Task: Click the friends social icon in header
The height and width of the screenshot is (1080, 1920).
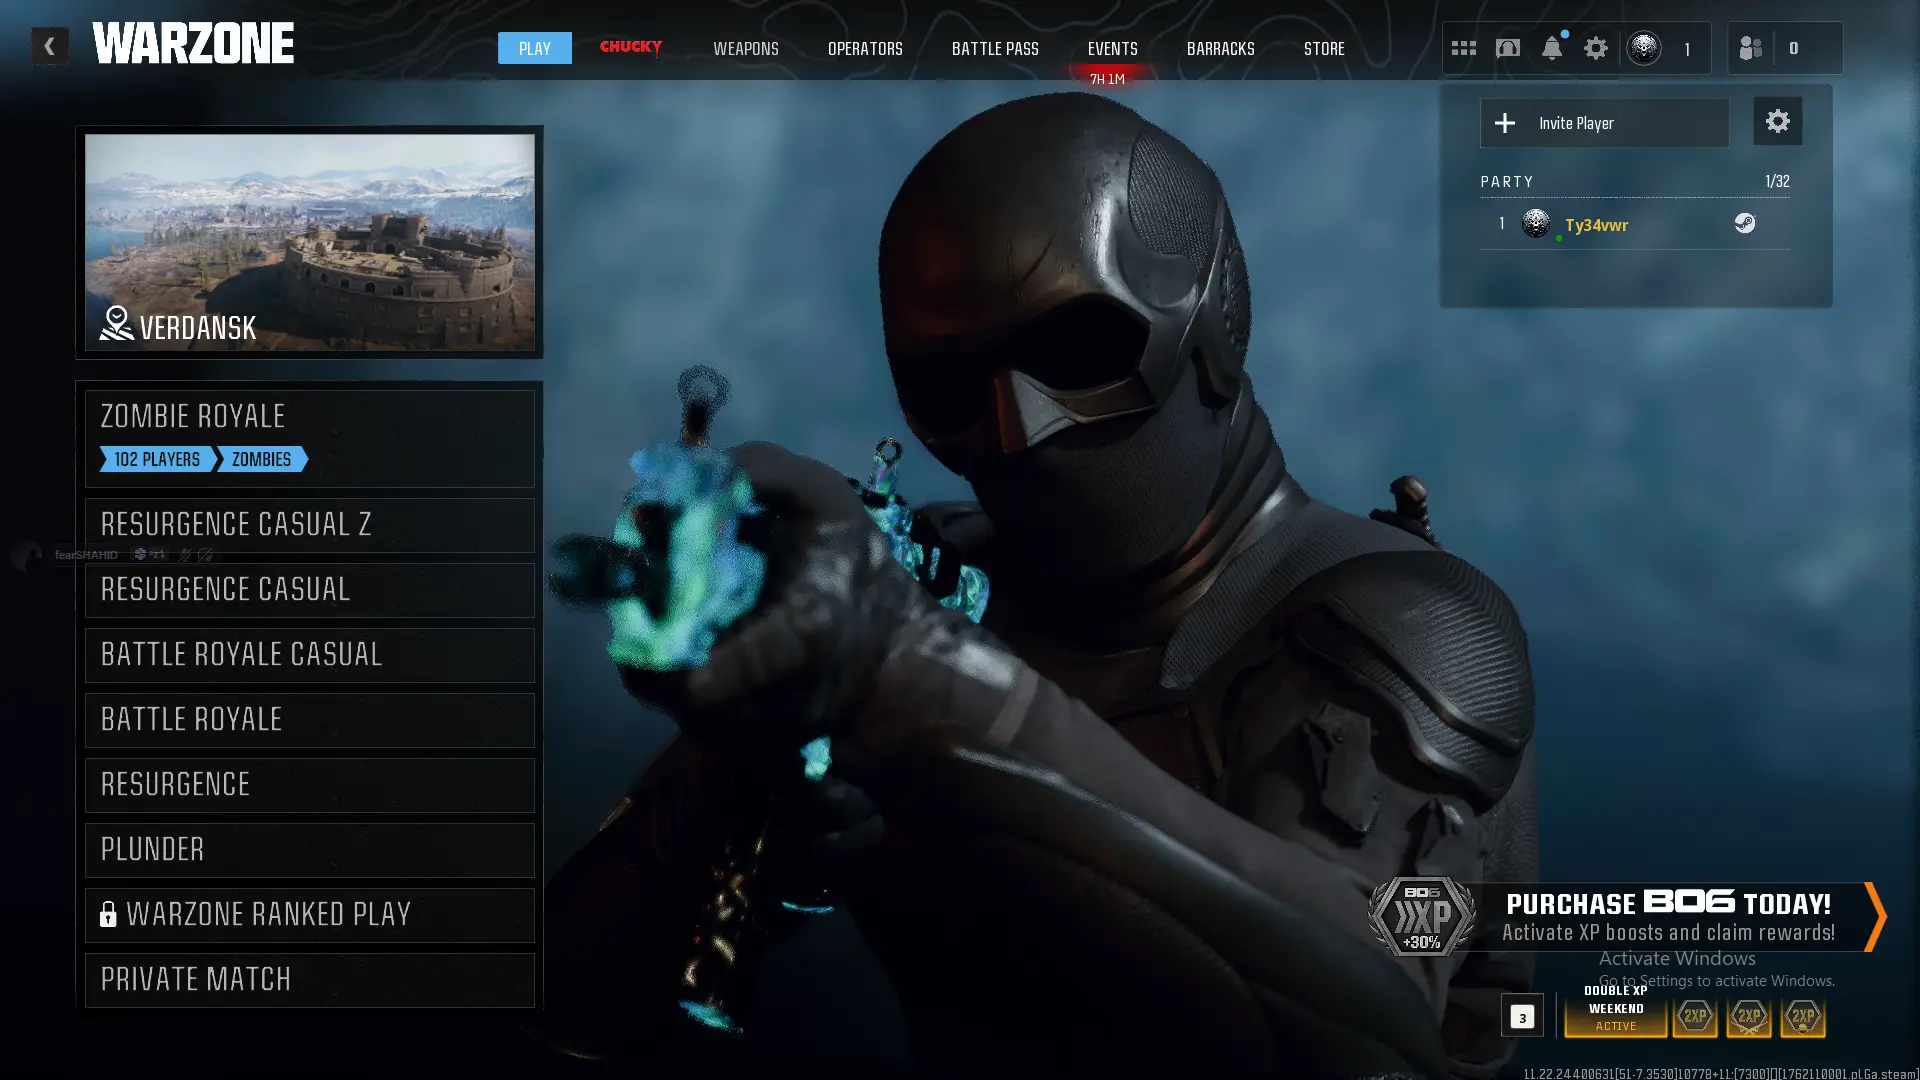Action: (1751, 48)
